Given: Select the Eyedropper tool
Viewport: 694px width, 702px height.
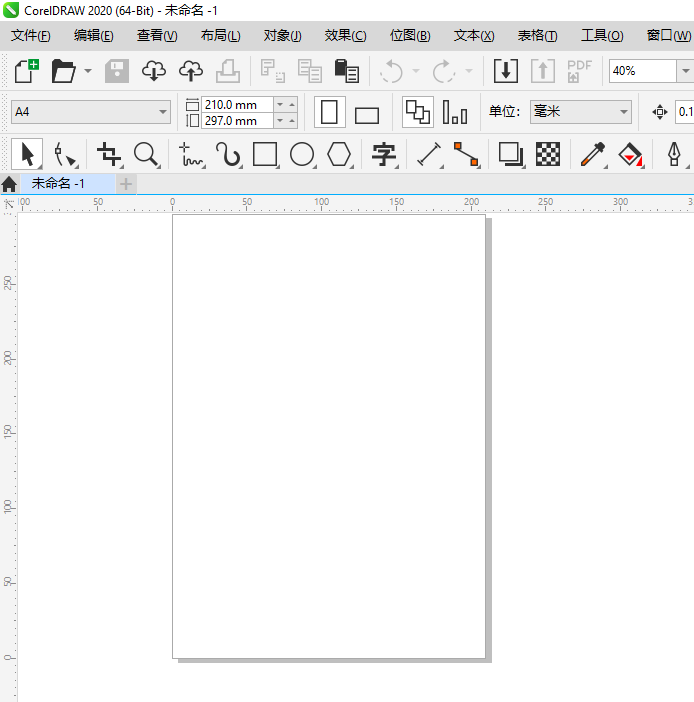Looking at the screenshot, I should tap(593, 154).
